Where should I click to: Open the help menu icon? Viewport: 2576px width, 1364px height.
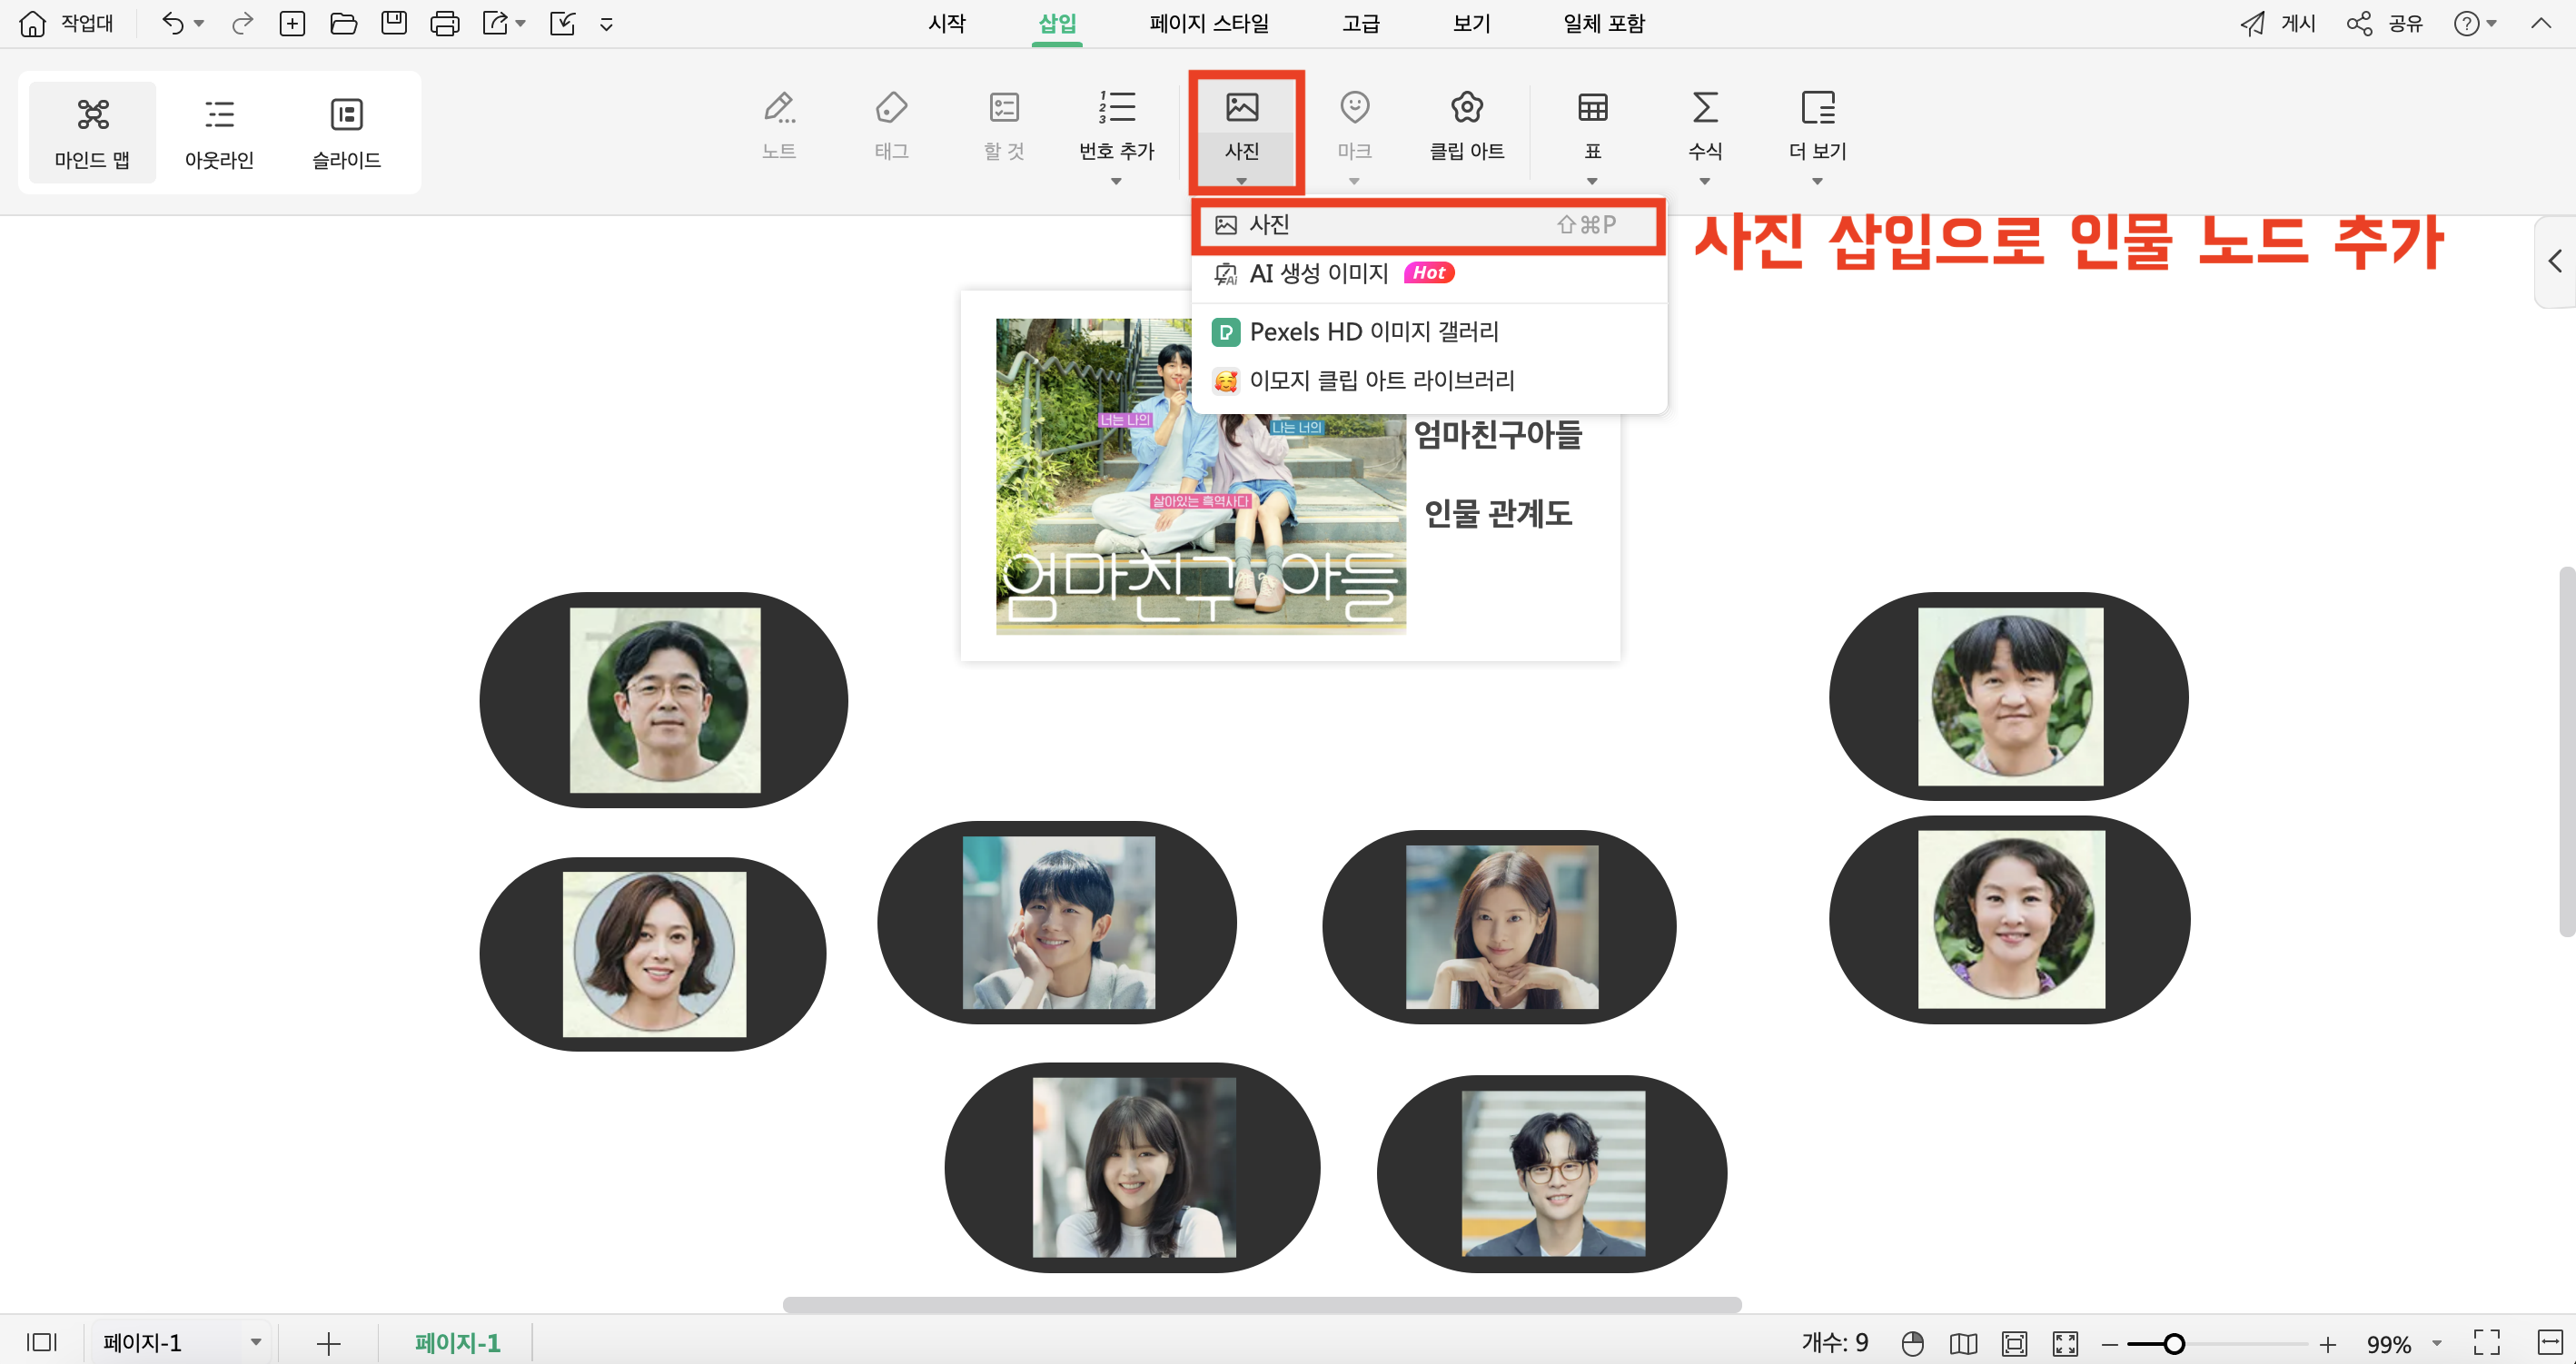coord(2466,23)
